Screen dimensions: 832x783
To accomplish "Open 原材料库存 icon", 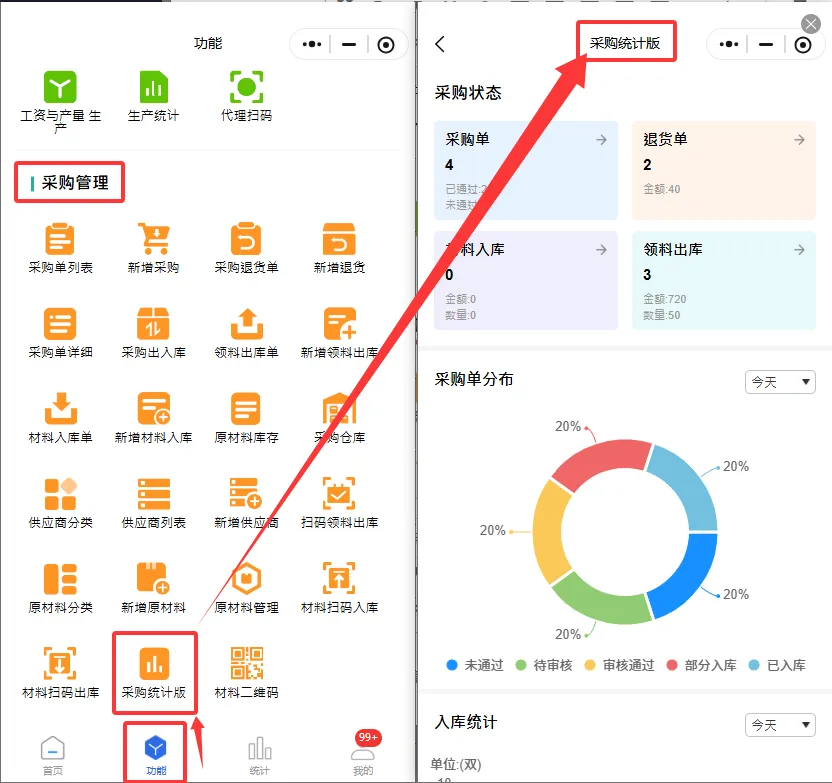I will coord(246,410).
